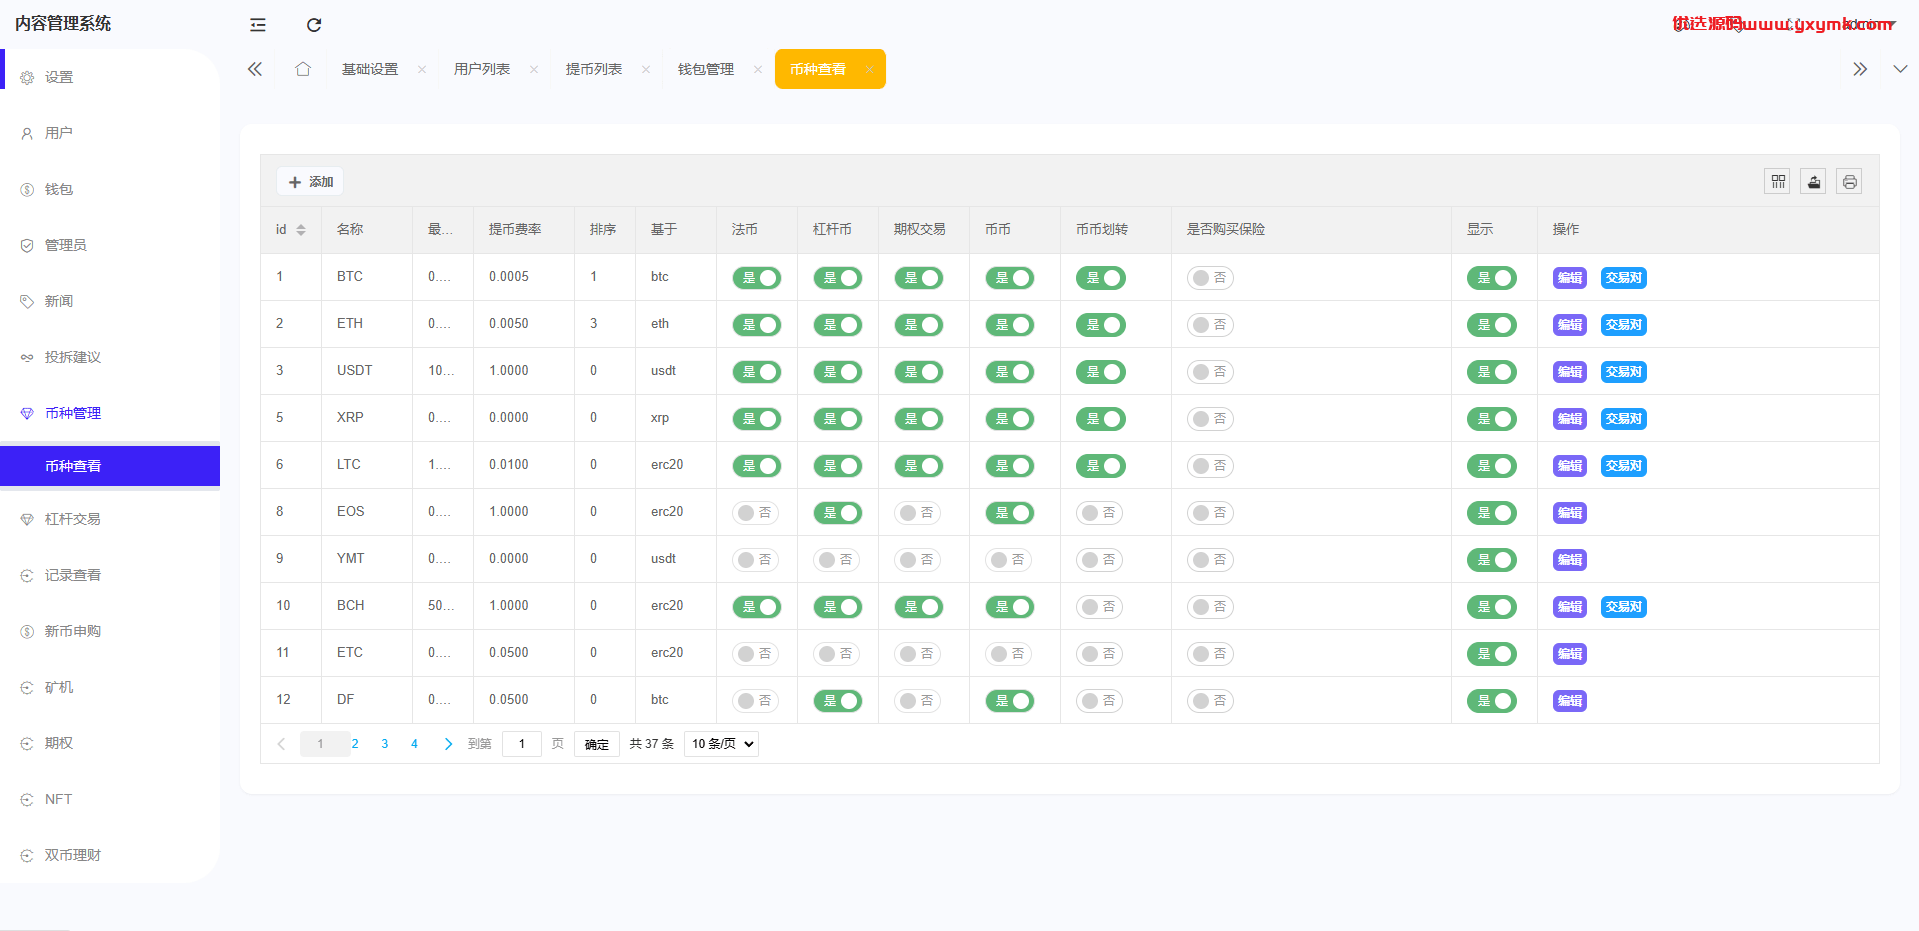This screenshot has height=931, width=1919.
Task: Toggle 显示 switch for DF row
Action: [1492, 701]
